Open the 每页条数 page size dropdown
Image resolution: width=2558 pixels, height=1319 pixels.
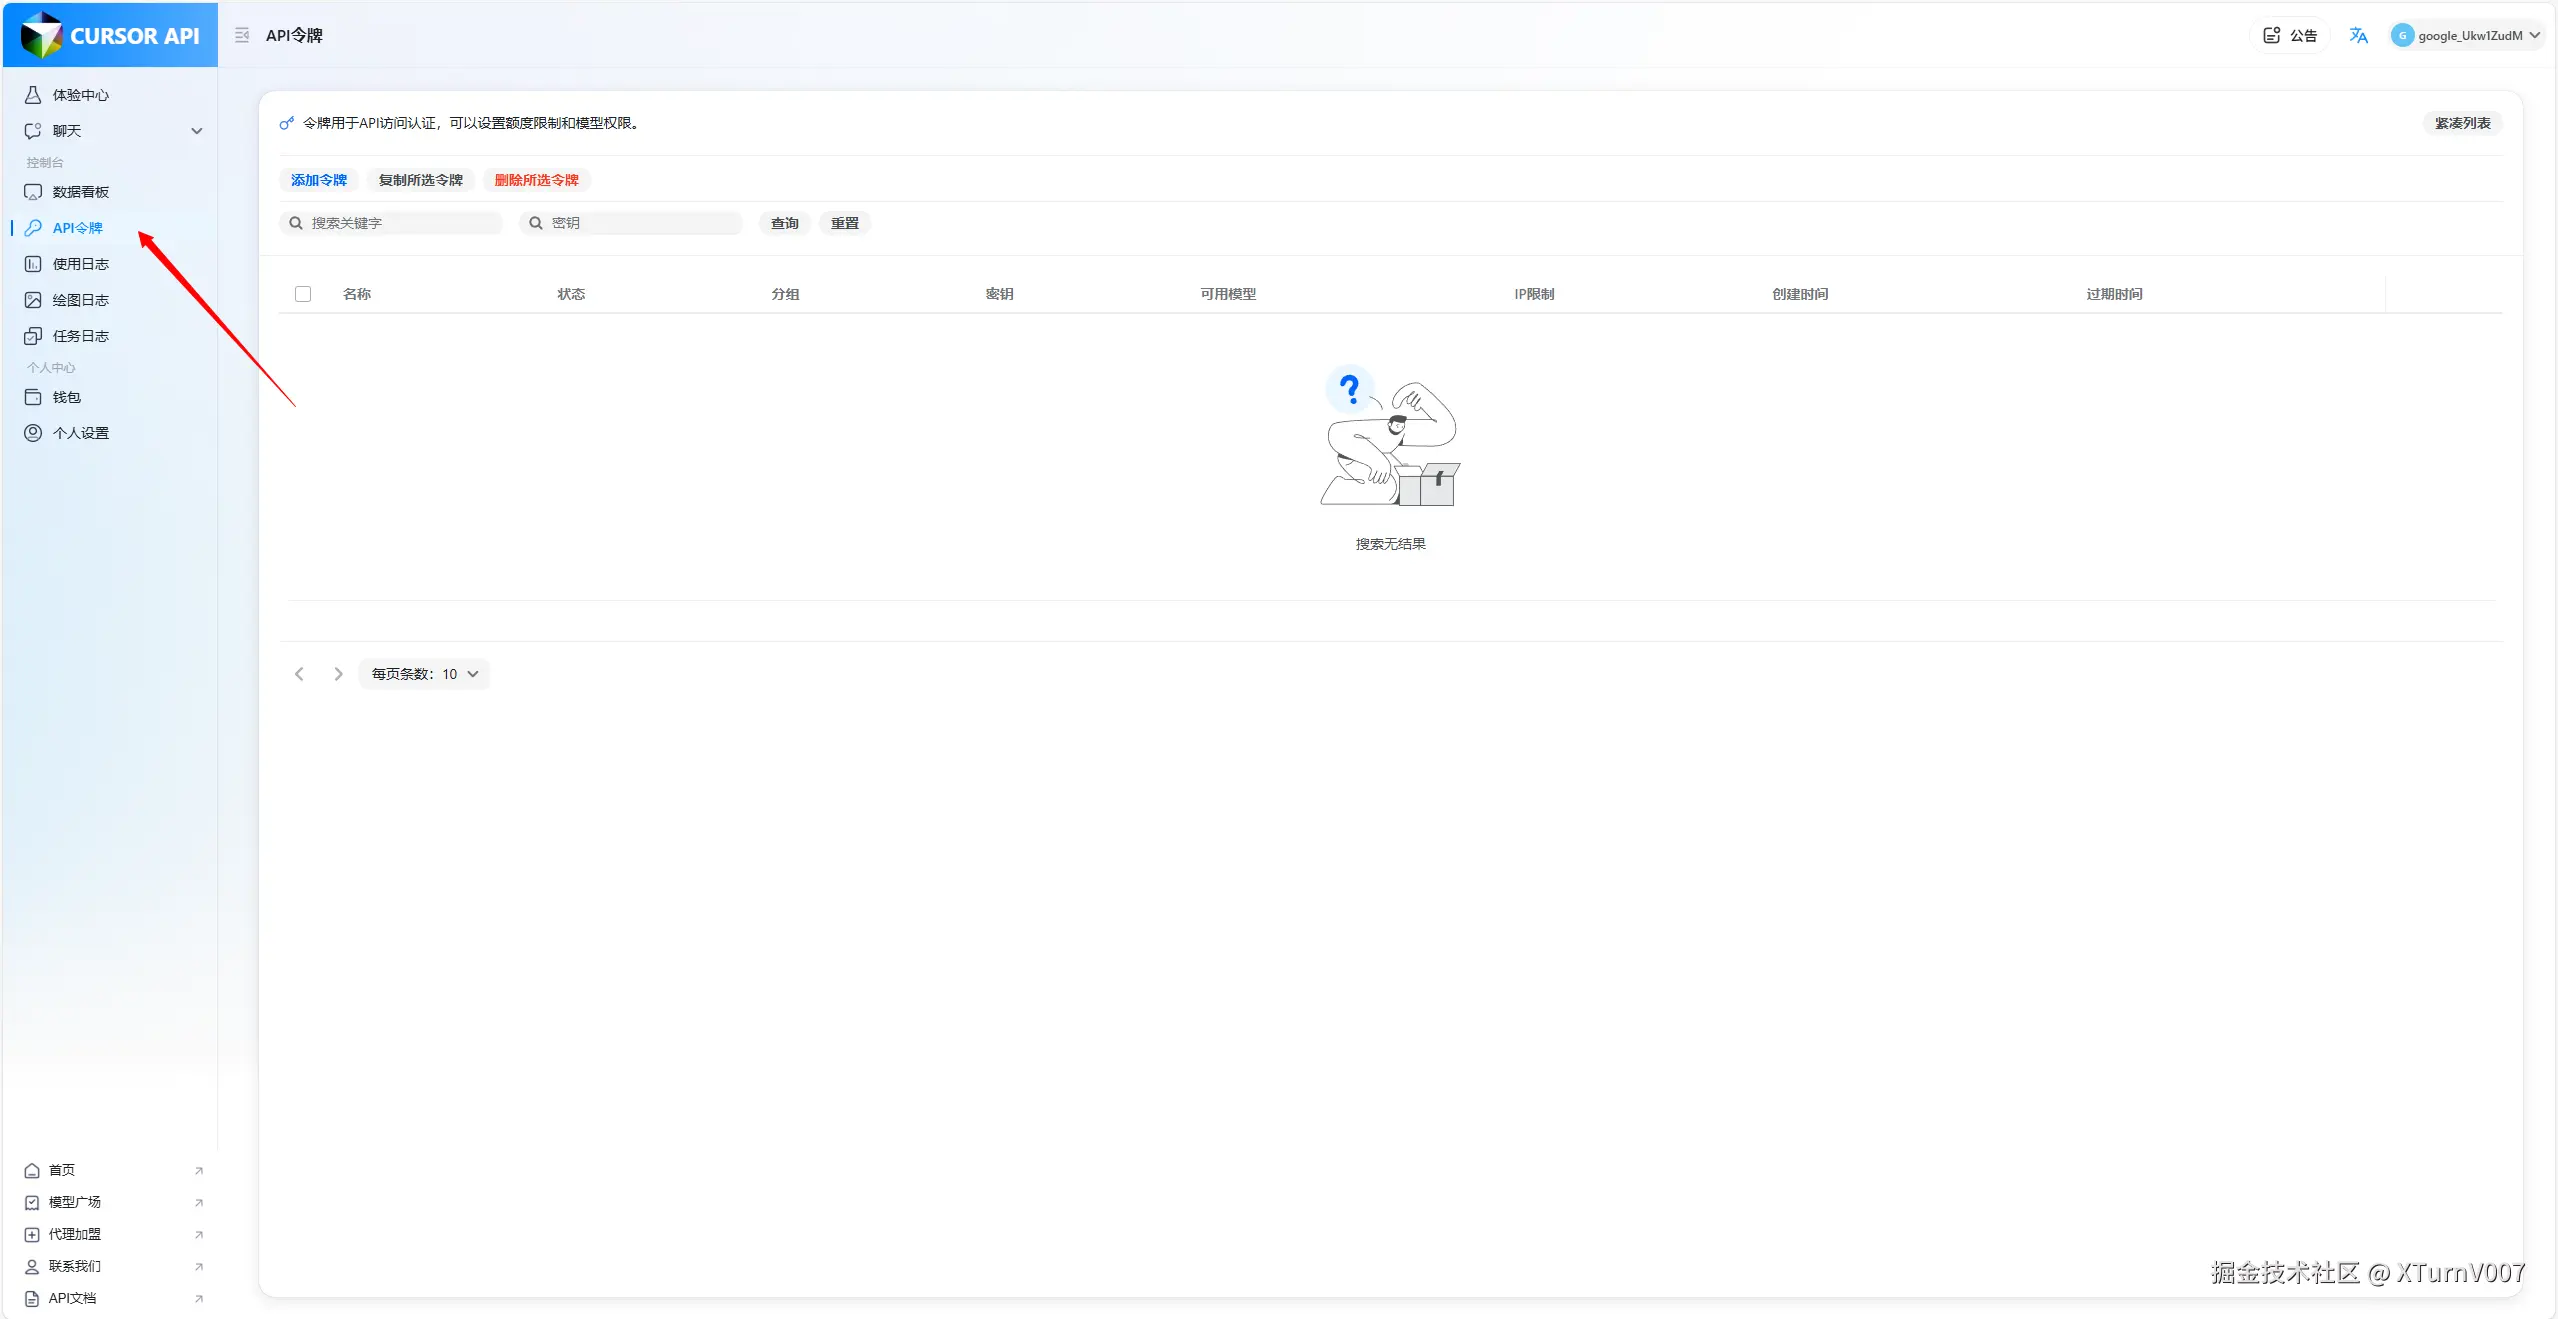(424, 674)
